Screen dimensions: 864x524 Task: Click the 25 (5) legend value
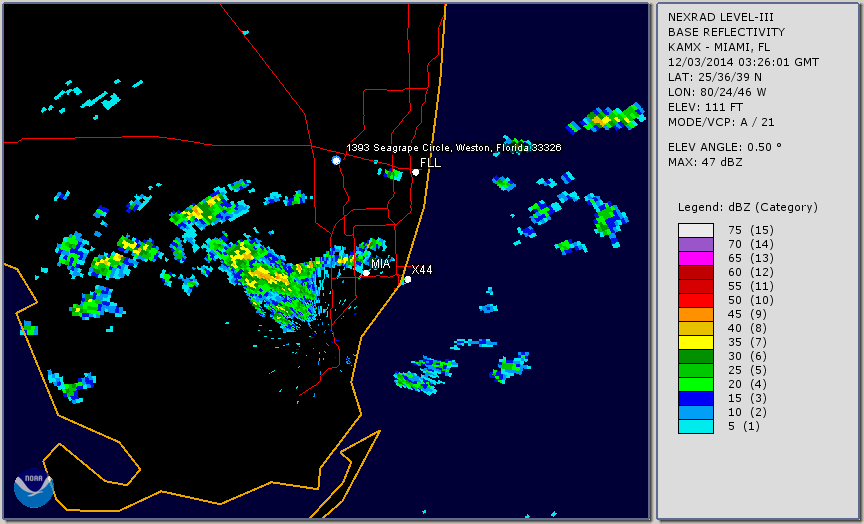(x=747, y=370)
